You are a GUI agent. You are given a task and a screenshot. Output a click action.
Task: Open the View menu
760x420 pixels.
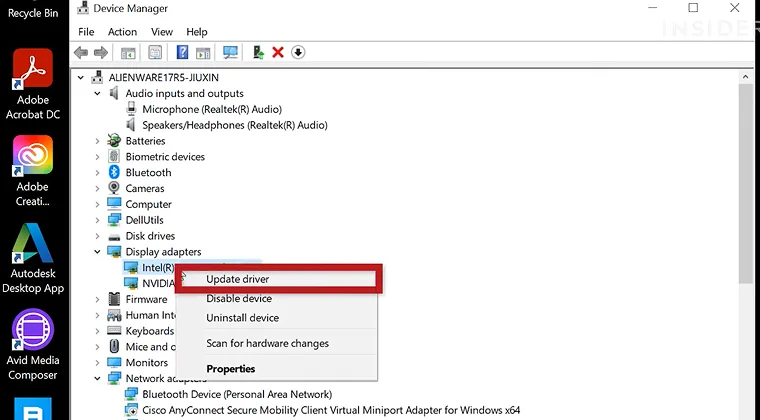(x=161, y=32)
